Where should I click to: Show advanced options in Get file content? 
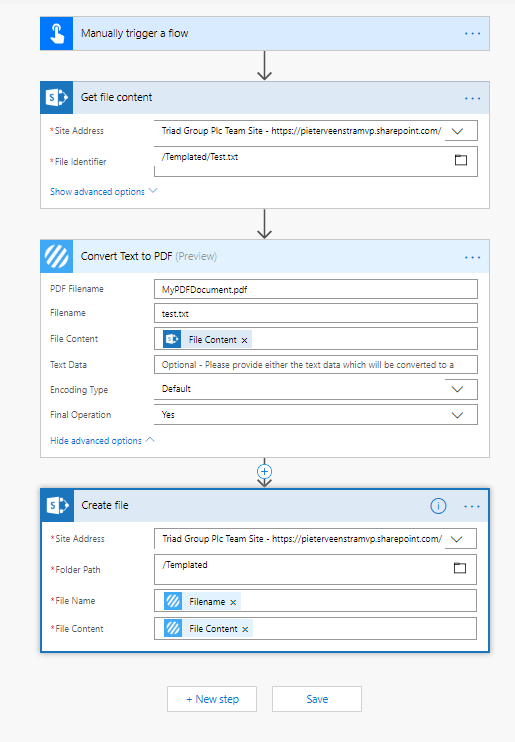point(103,192)
